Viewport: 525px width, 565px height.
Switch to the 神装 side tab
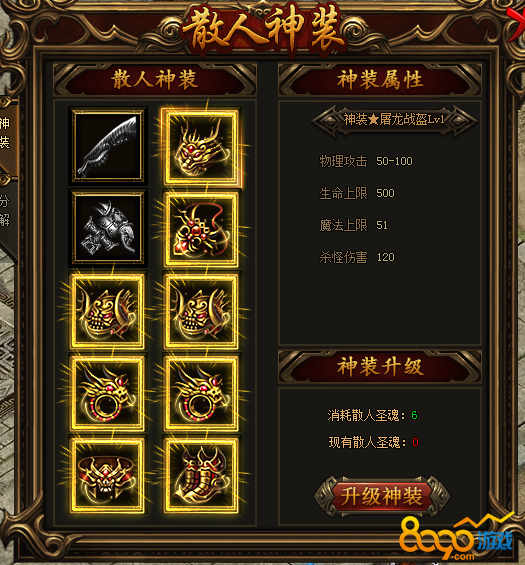pos(6,133)
